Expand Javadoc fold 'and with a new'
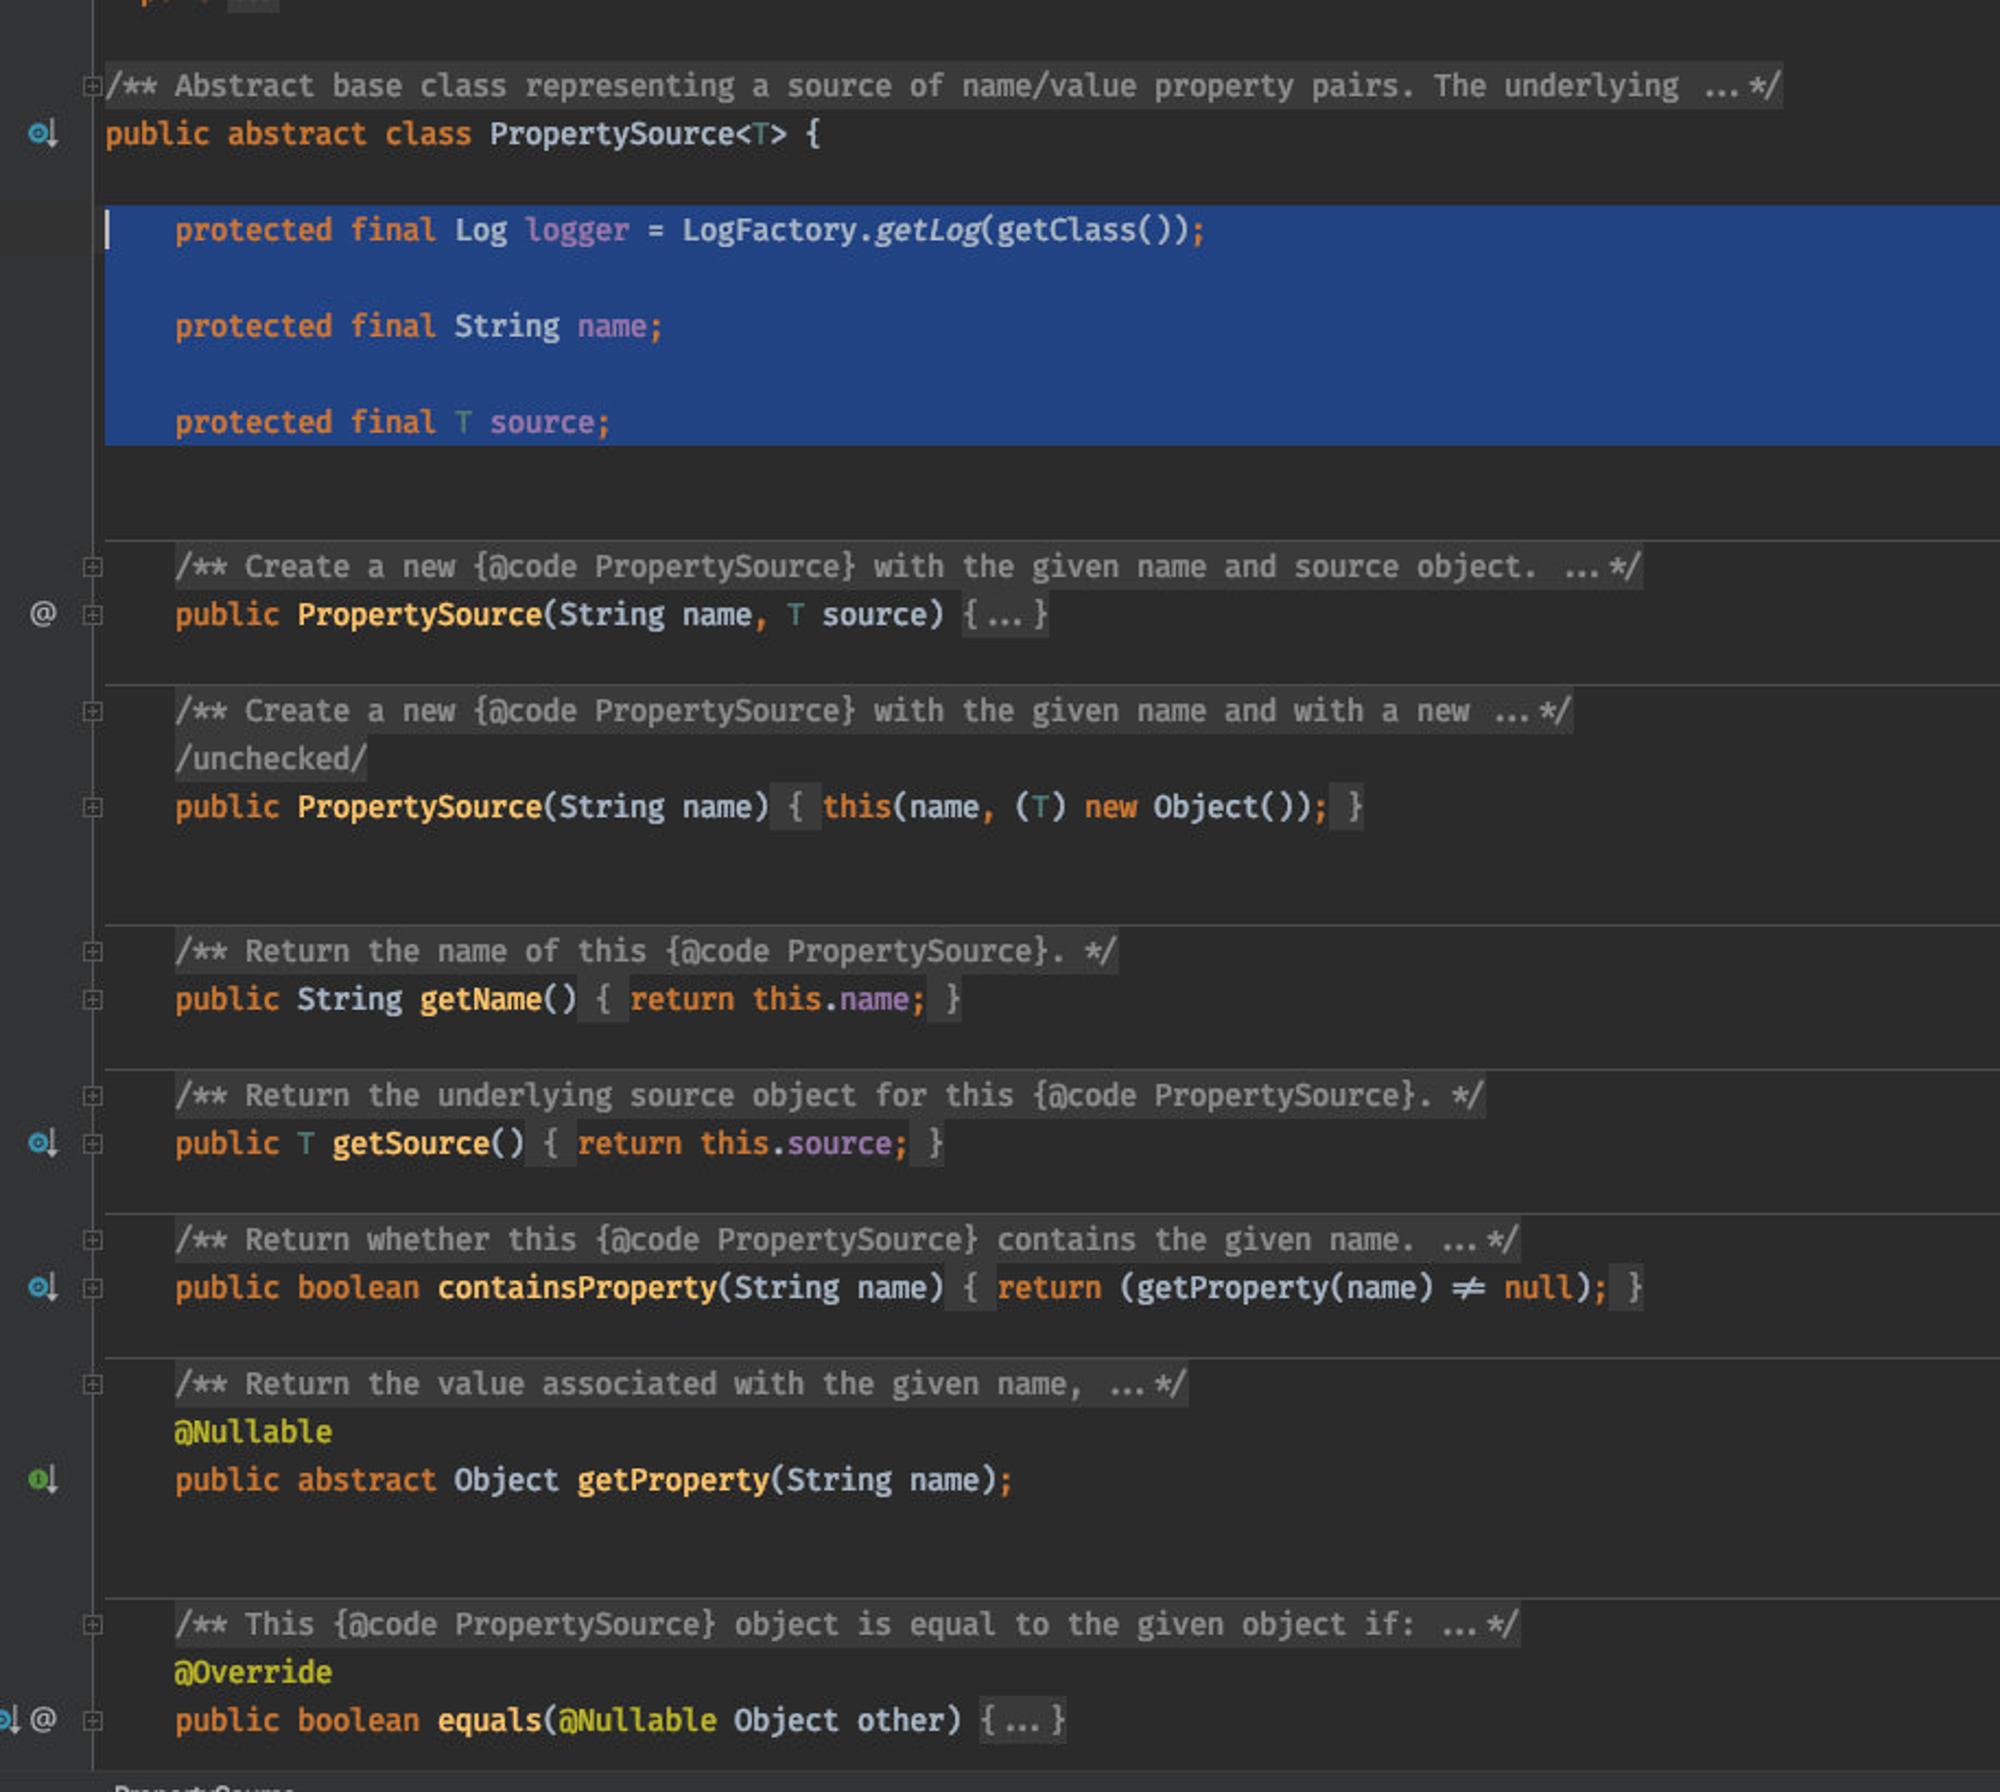The width and height of the screenshot is (2000, 1792). [92, 711]
